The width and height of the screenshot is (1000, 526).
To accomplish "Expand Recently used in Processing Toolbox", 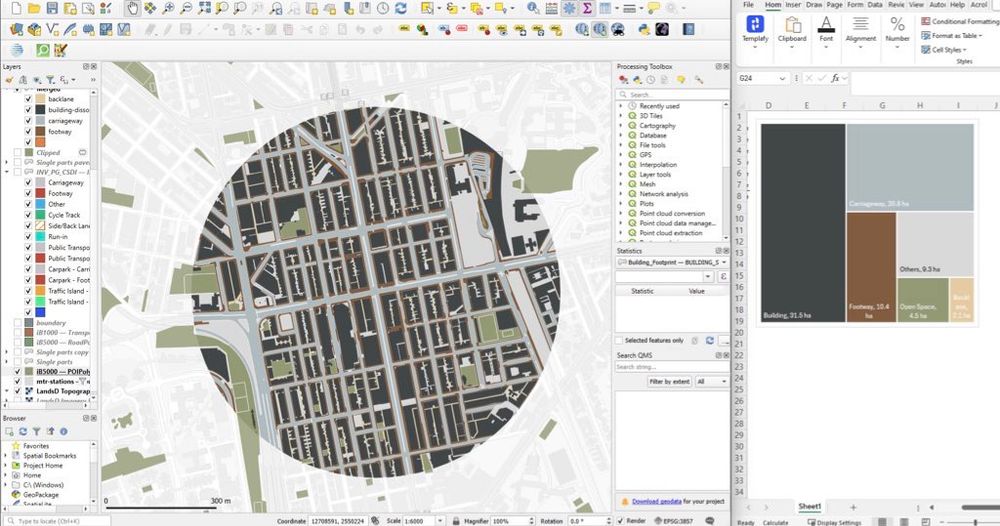I will point(621,106).
